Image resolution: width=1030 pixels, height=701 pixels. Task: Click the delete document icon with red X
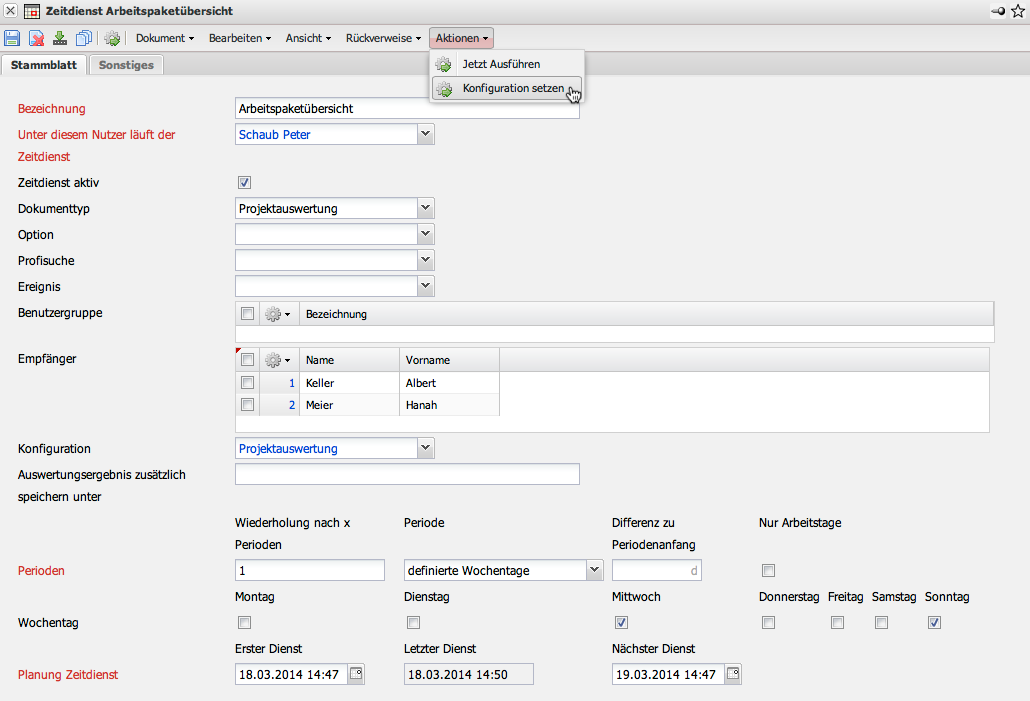pos(36,38)
